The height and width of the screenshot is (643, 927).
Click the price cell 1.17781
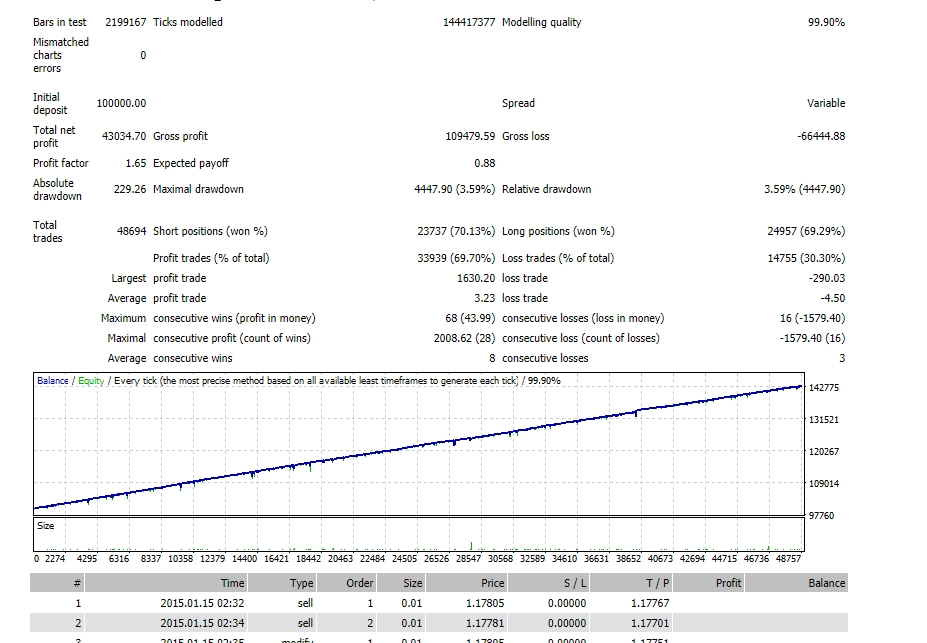485,623
